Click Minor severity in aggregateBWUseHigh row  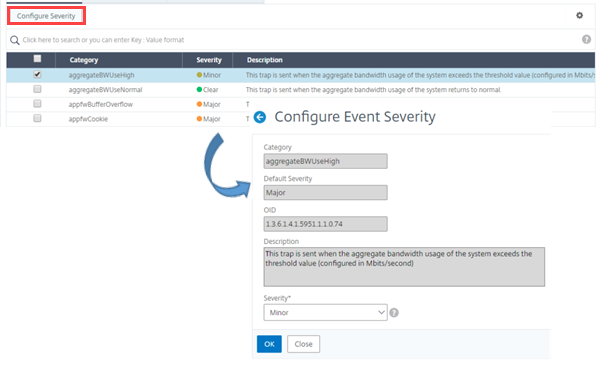[x=208, y=75]
